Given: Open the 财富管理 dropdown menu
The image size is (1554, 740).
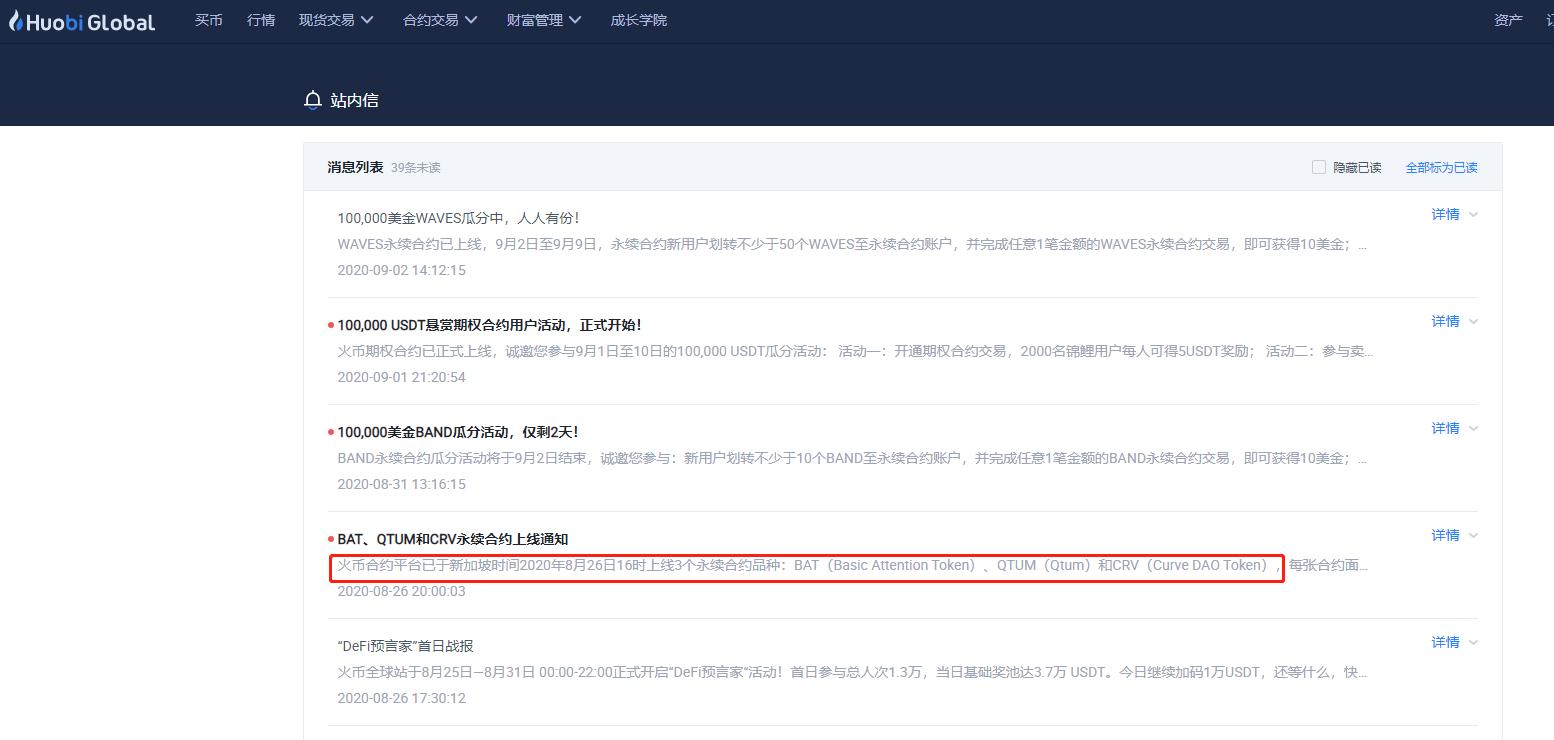Looking at the screenshot, I should (x=543, y=18).
